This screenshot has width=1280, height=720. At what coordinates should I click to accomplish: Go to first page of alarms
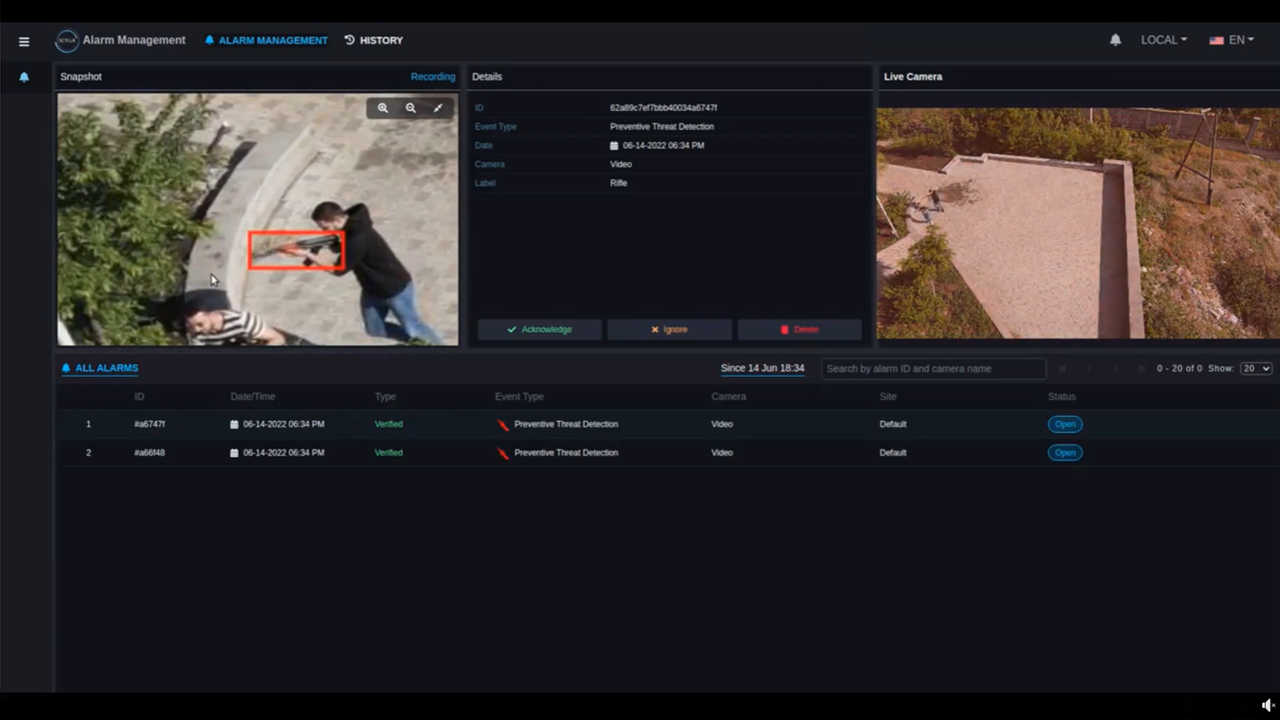tap(1062, 369)
